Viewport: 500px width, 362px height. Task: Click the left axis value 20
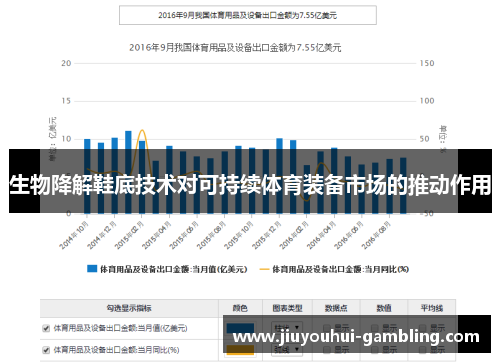pyautogui.click(x=66, y=63)
